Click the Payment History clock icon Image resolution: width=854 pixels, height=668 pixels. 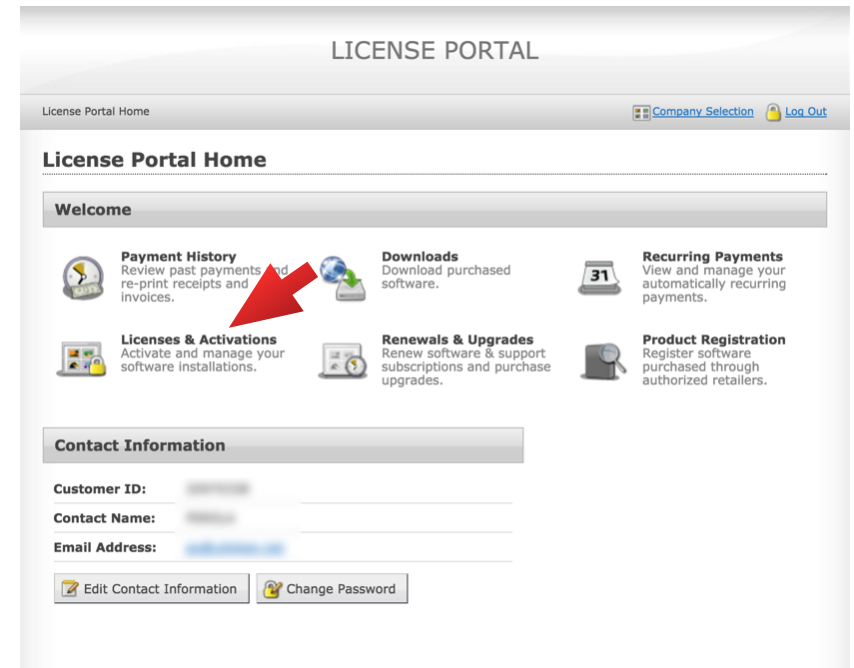[x=81, y=276]
